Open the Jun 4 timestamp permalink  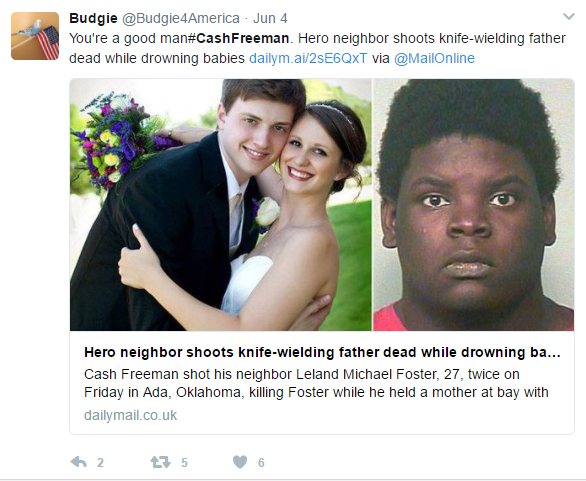pyautogui.click(x=270, y=18)
